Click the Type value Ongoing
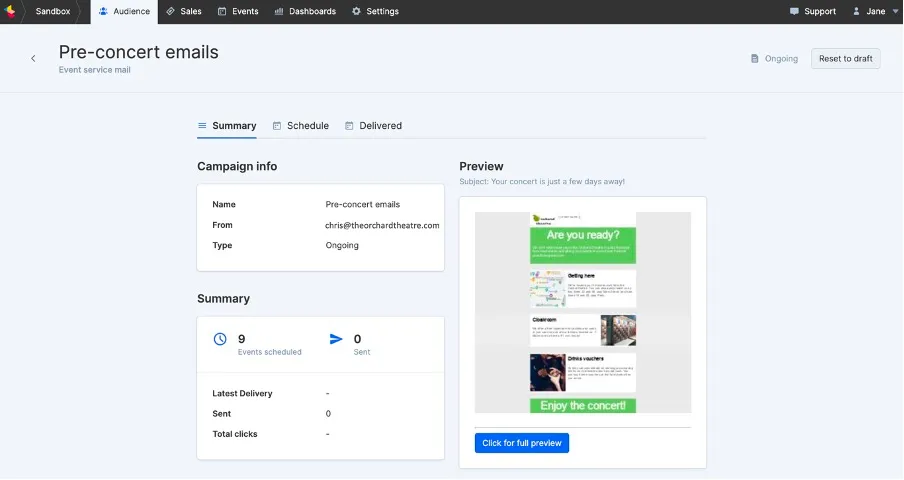Image resolution: width=904 pixels, height=480 pixels. (342, 245)
